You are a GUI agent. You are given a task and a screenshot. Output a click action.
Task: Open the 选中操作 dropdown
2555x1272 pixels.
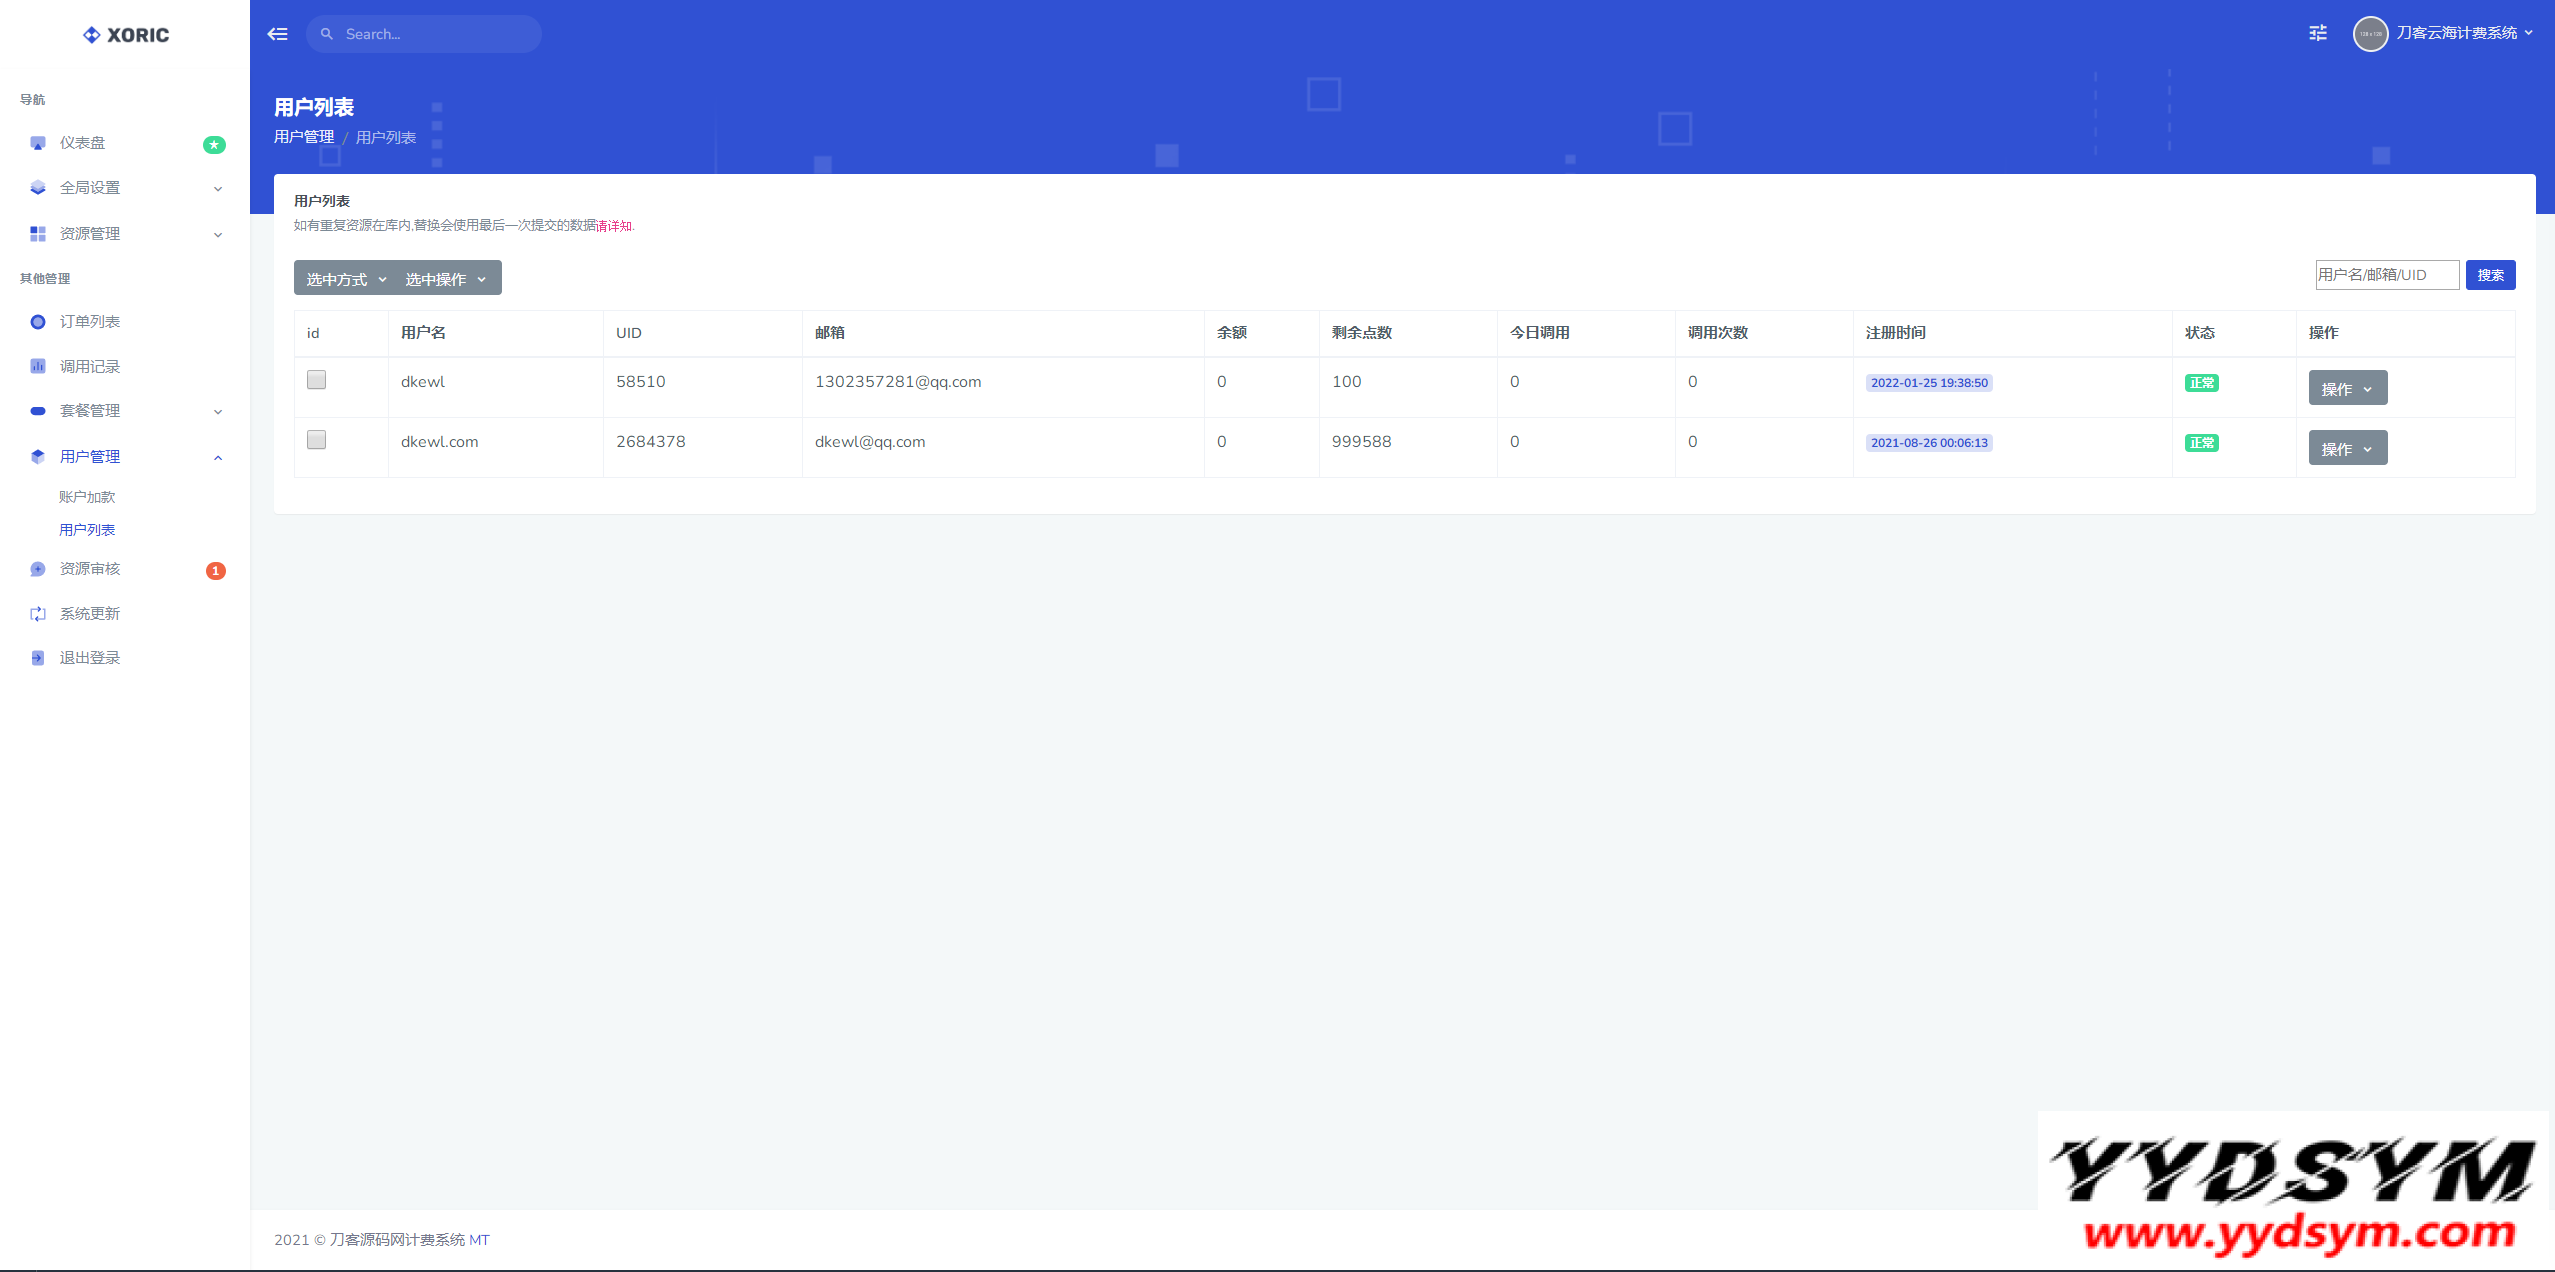tap(446, 279)
